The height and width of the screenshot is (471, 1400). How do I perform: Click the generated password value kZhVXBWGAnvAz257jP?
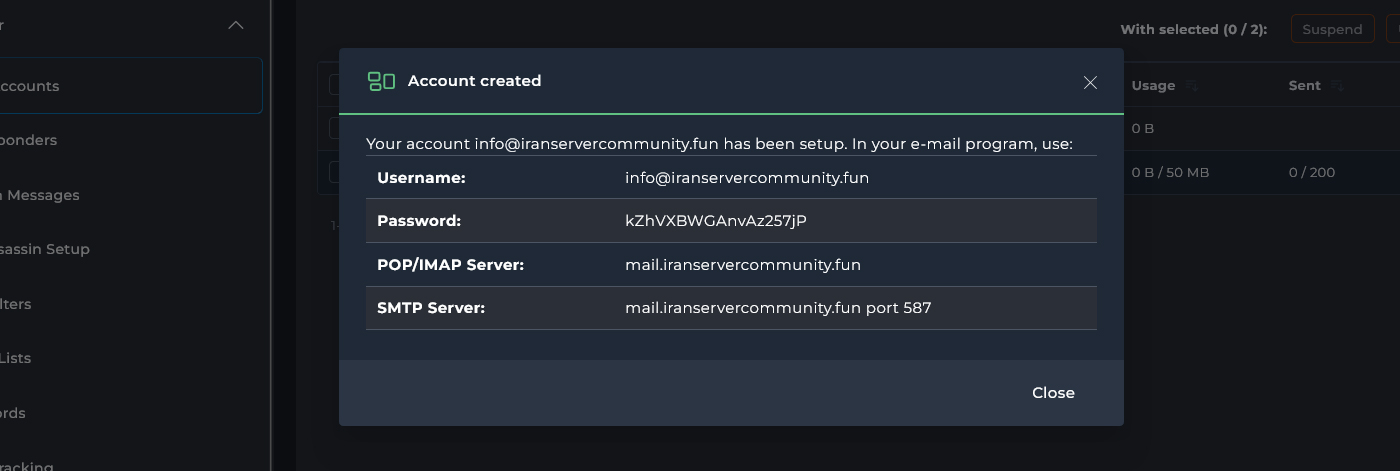[x=715, y=221]
